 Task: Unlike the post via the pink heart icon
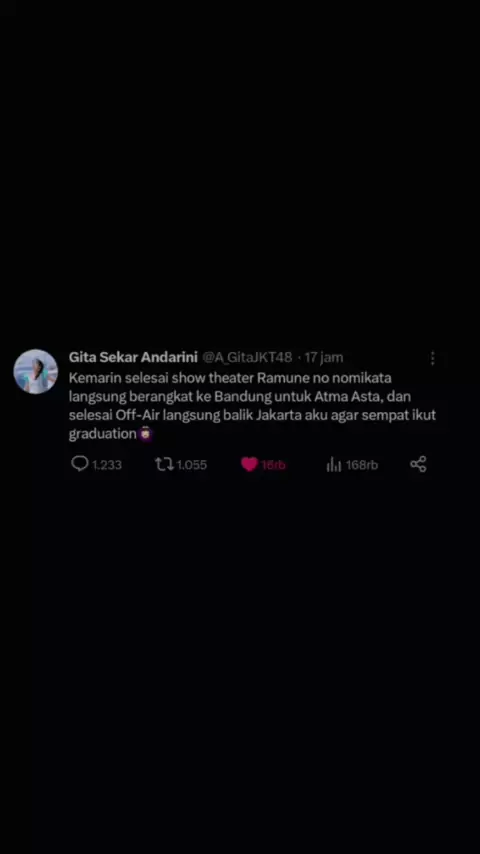pos(249,464)
